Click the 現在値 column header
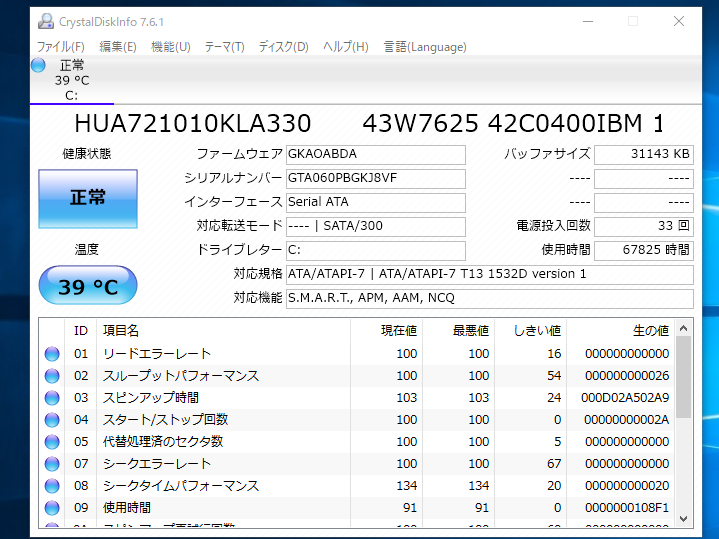 coord(387,331)
